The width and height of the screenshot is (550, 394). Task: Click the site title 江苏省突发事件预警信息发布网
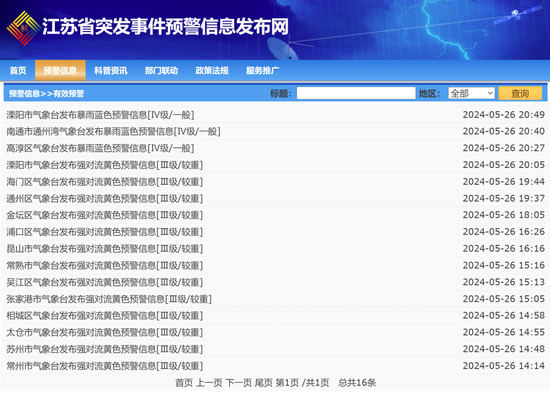click(166, 27)
